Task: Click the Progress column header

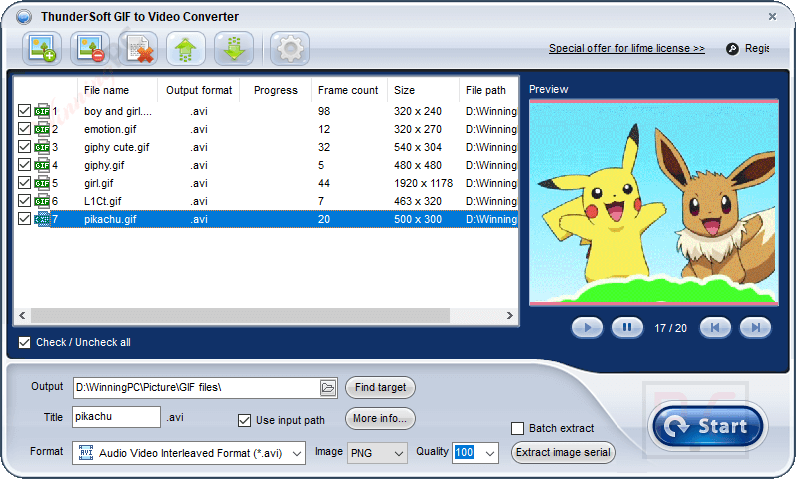Action: pos(275,90)
